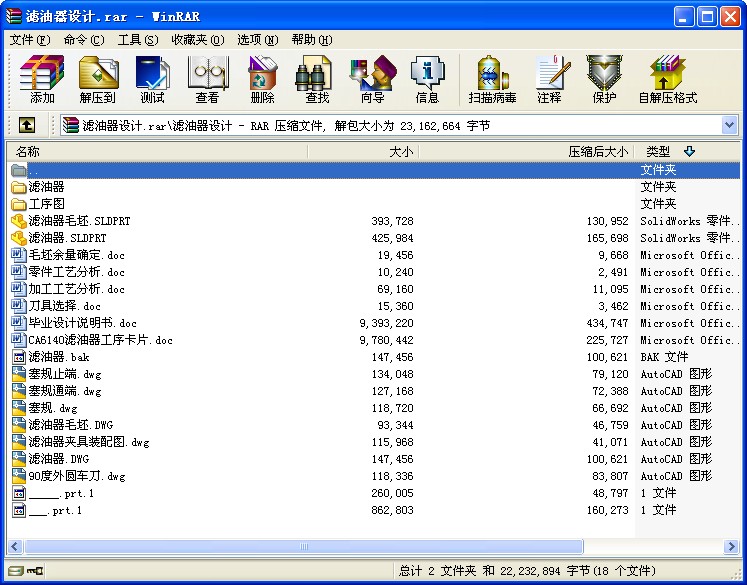Select file 塞规通端.dwg

point(65,391)
